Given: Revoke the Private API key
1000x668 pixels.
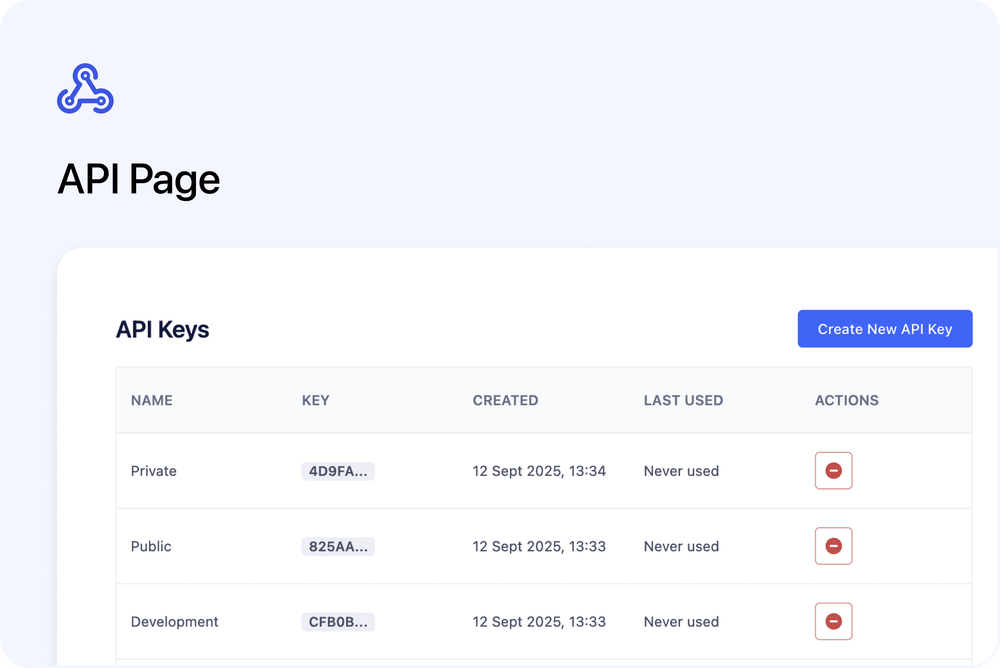Looking at the screenshot, I should [833, 470].
